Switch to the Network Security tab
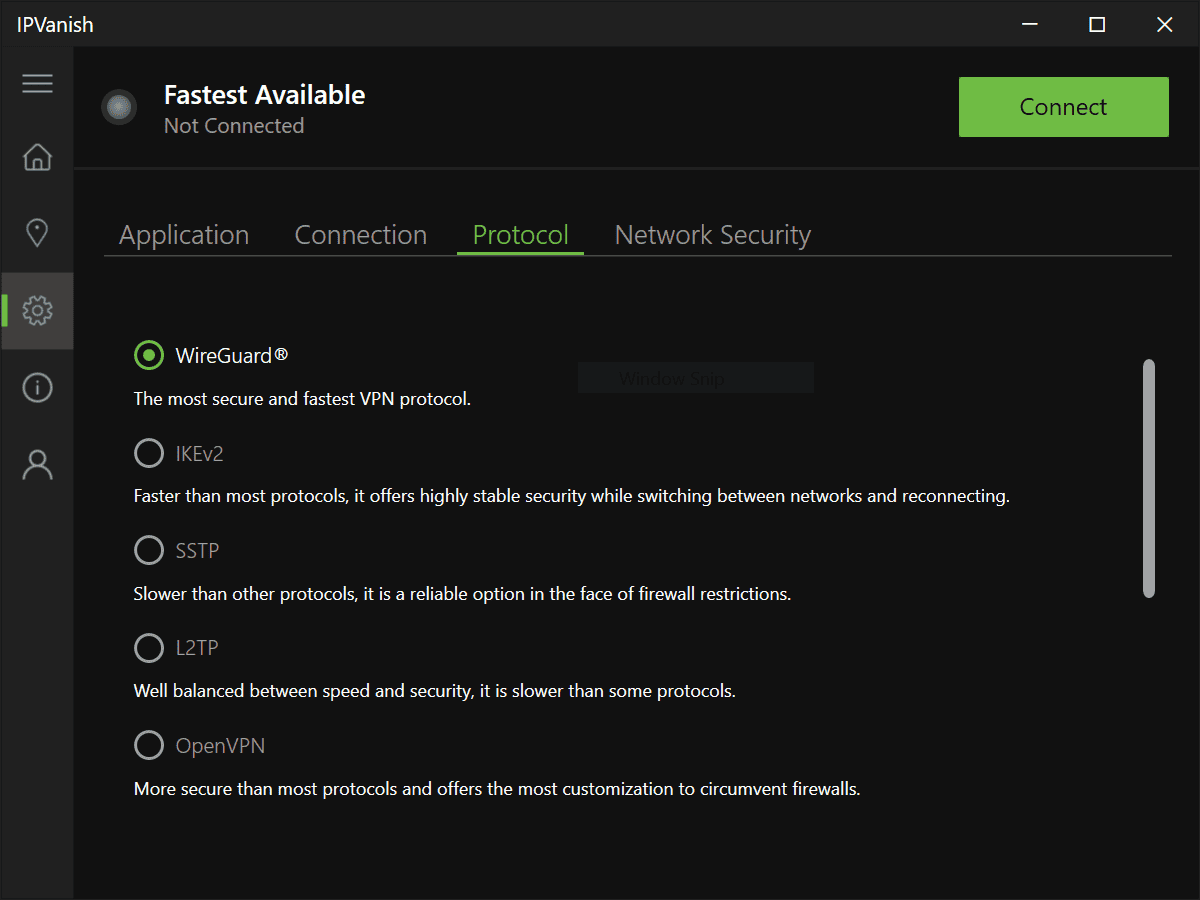 (x=713, y=235)
